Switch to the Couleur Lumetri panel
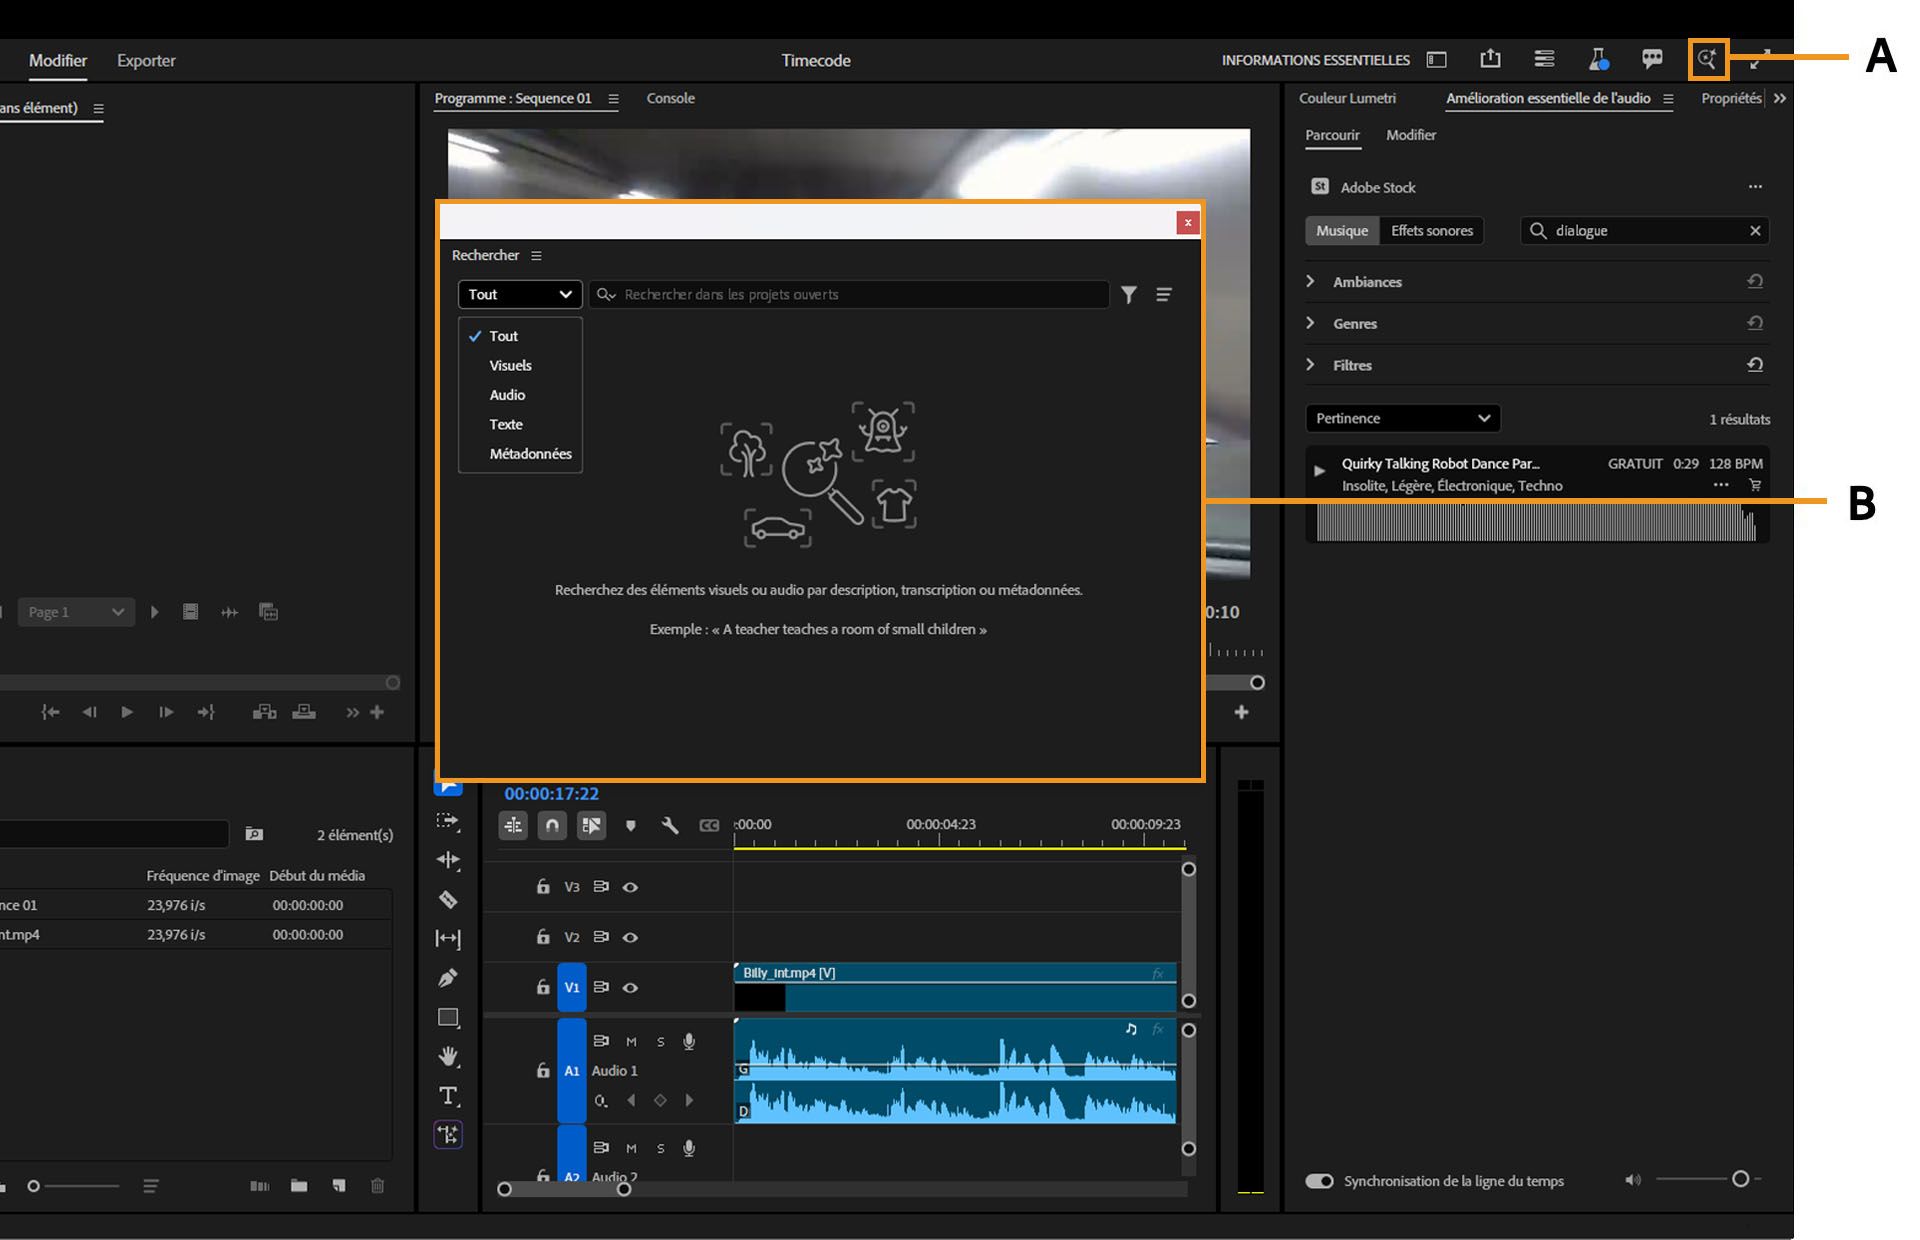The width and height of the screenshot is (1920, 1240). (1347, 98)
